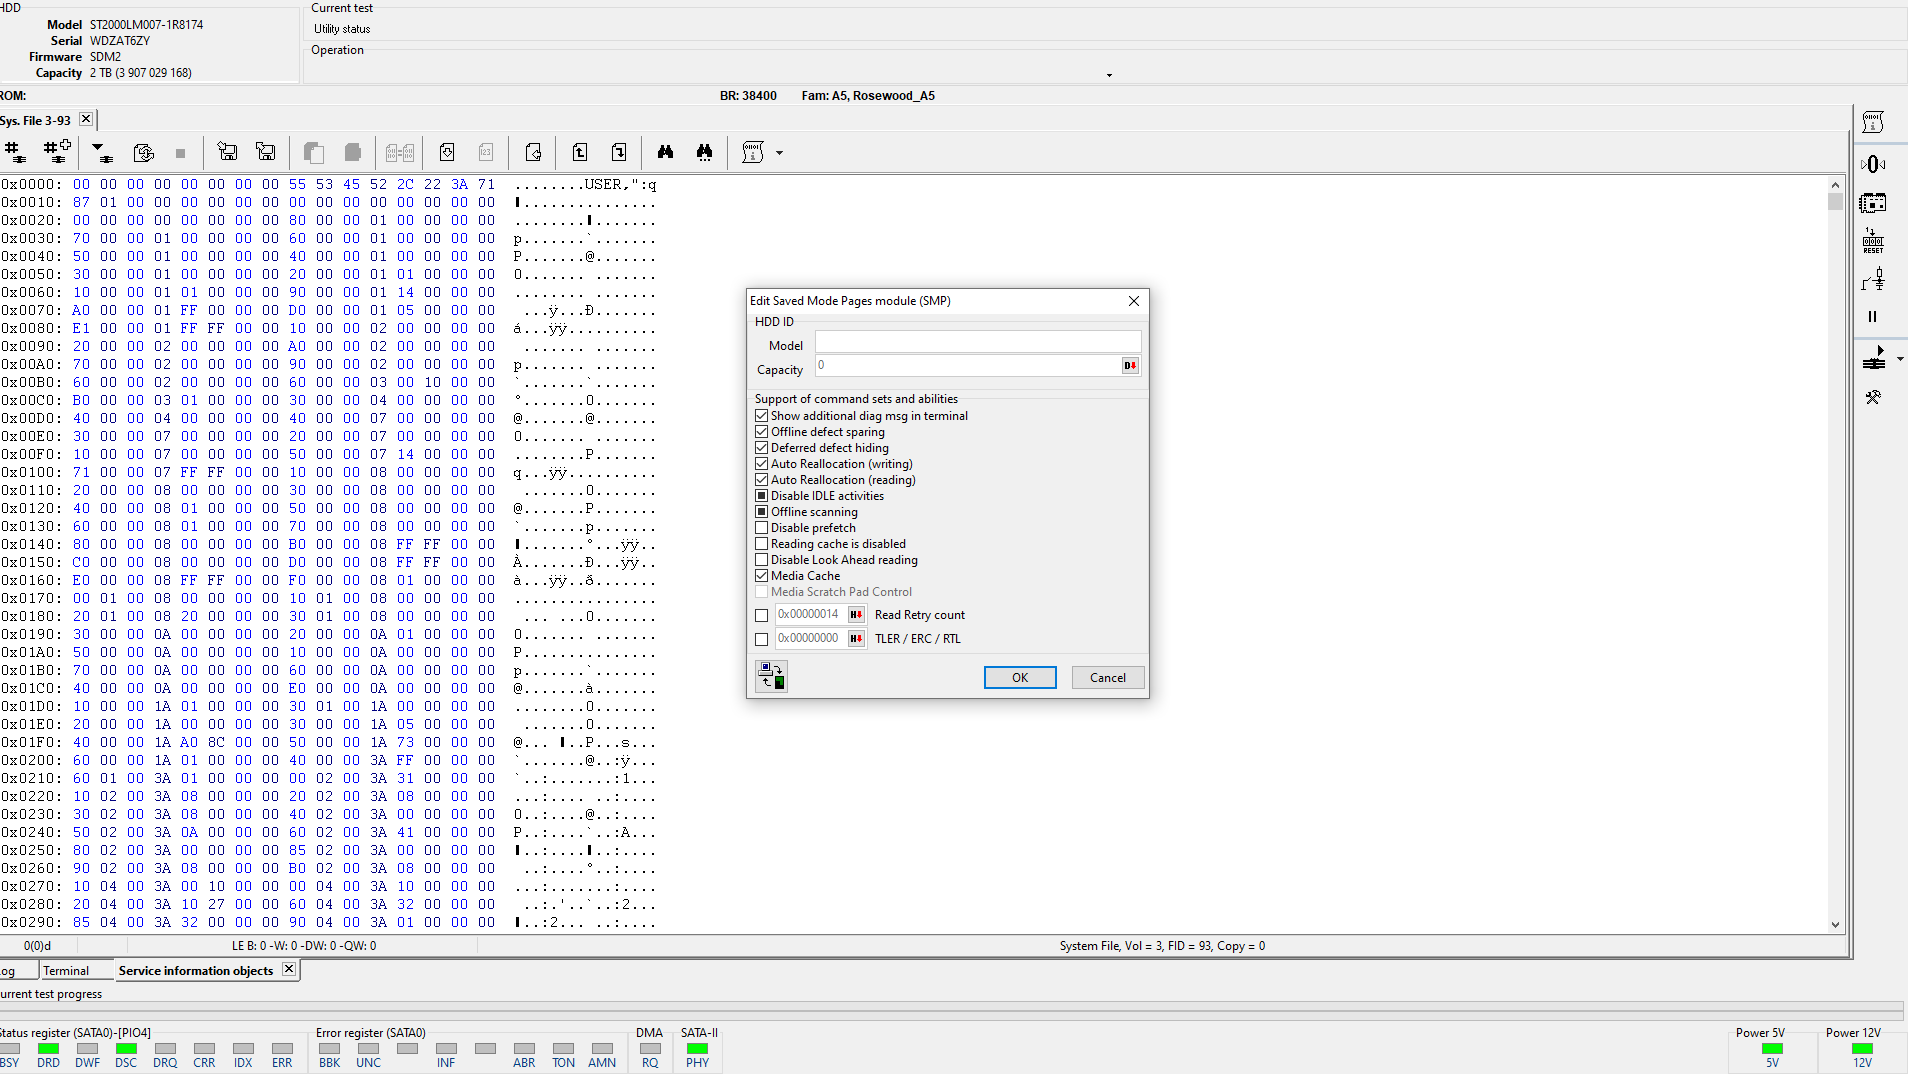Select the Service information objects tab
The width and height of the screenshot is (1908, 1074).
pos(196,971)
